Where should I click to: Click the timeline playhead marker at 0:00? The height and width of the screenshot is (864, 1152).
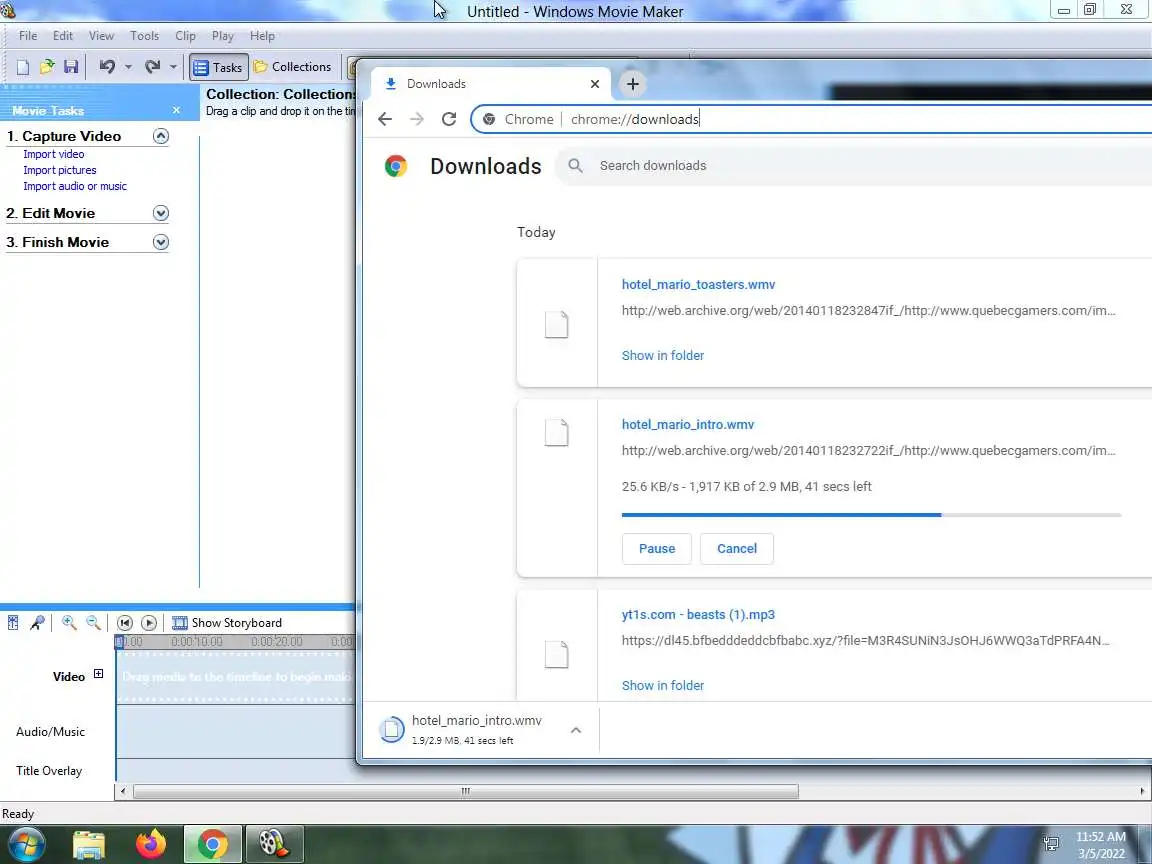click(x=119, y=642)
